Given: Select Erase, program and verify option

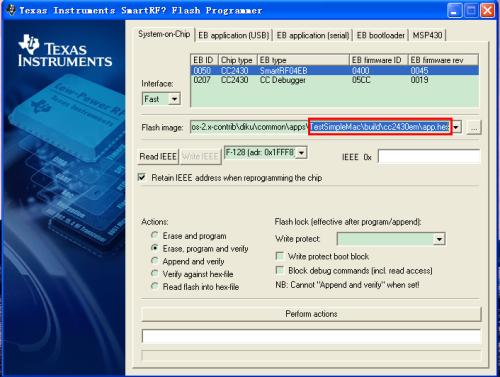Looking at the screenshot, I should [154, 248].
